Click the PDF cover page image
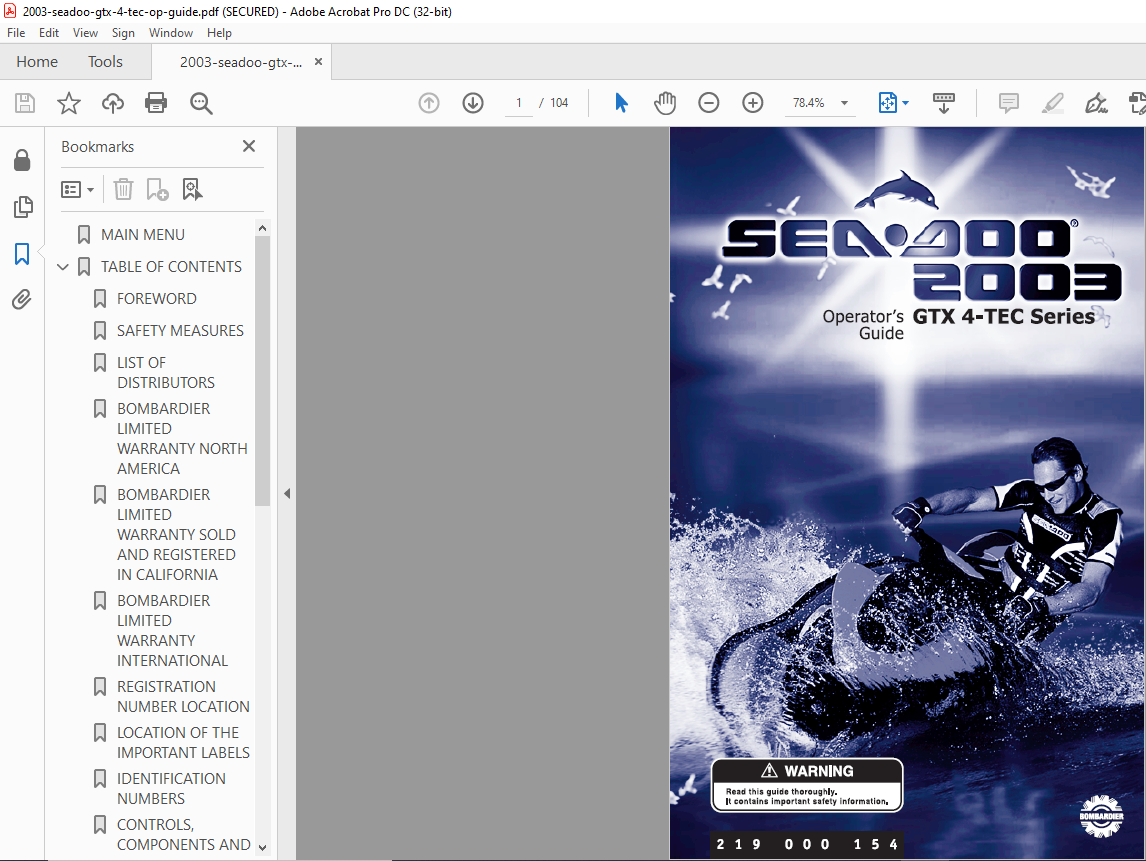This screenshot has width=1146, height=861. [x=907, y=493]
